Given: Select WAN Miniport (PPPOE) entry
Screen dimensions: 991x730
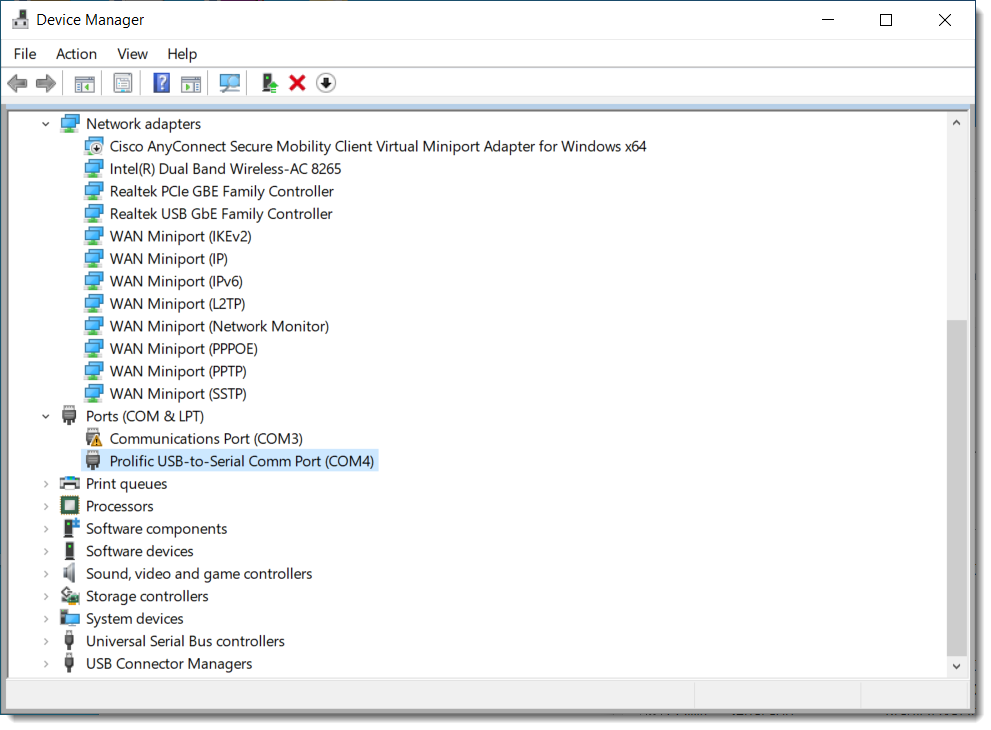Looking at the screenshot, I should tap(183, 348).
